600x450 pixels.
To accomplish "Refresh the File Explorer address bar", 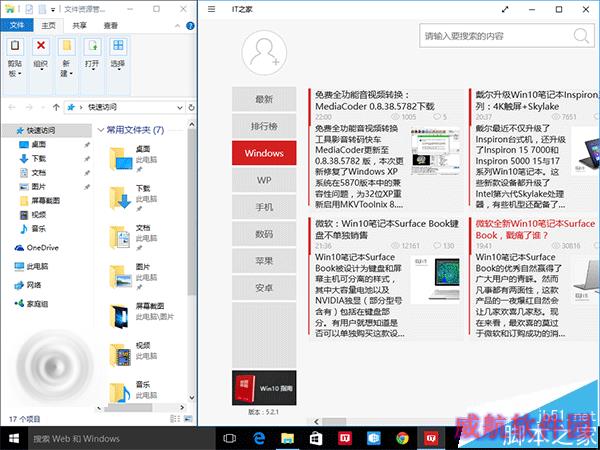I will pos(191,108).
